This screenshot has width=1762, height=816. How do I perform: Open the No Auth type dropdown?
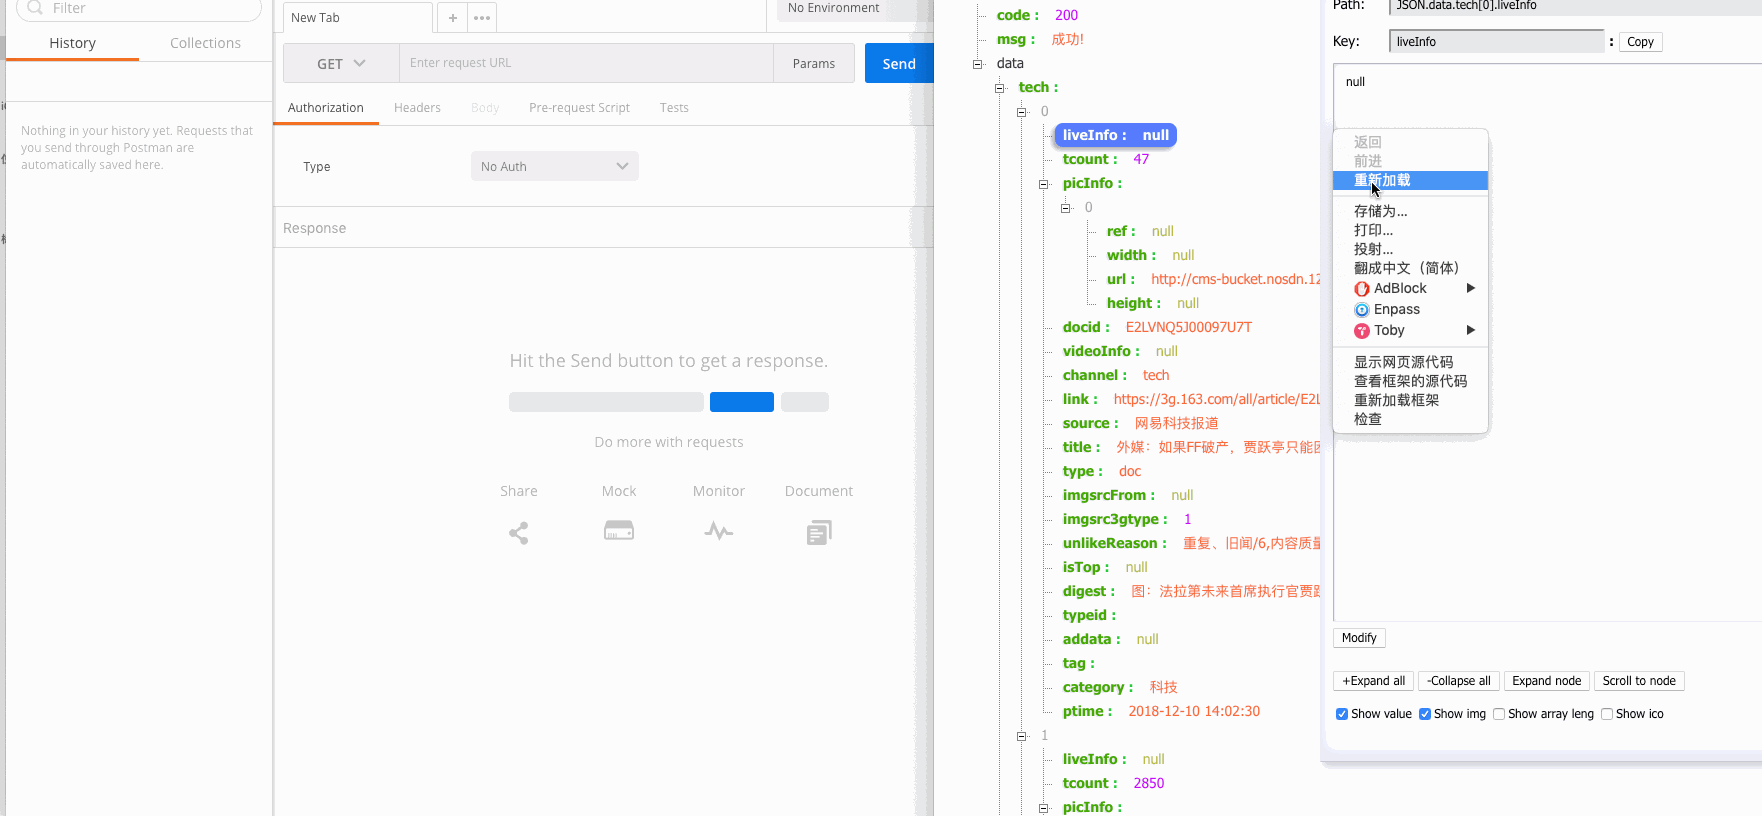point(554,166)
